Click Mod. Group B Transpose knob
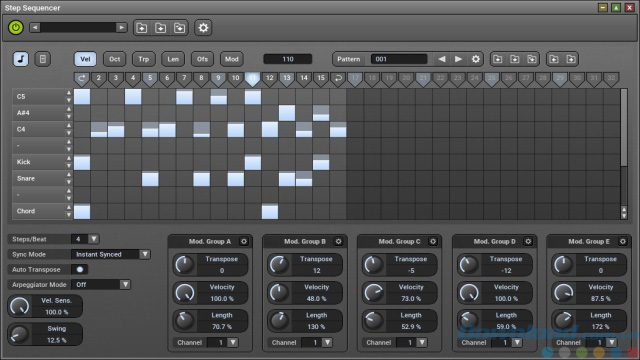 [x=279, y=264]
